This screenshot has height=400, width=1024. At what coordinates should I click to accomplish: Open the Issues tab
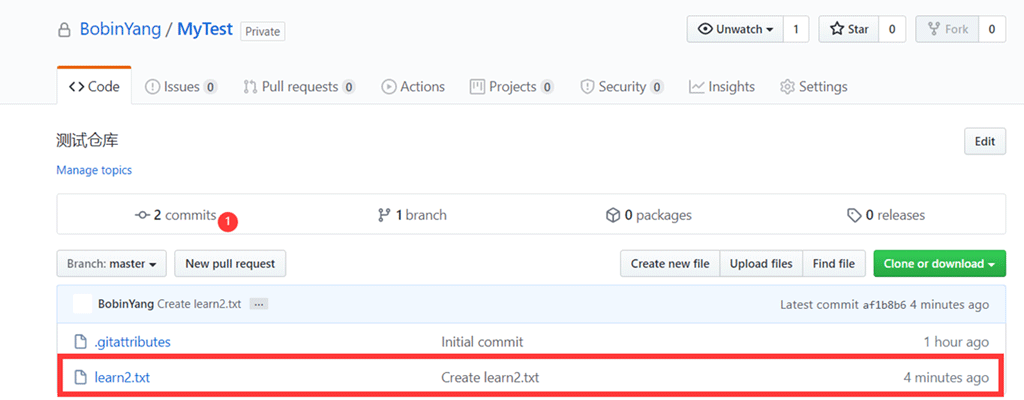click(x=181, y=86)
